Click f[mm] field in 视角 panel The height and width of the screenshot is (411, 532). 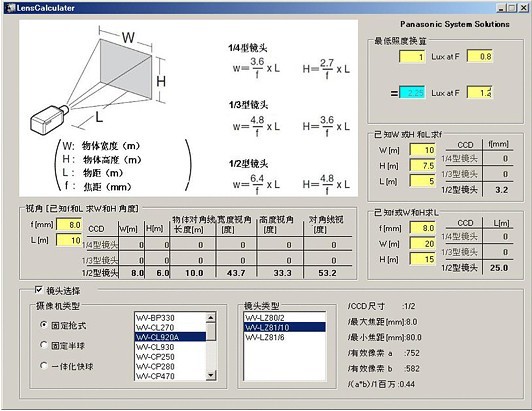pyautogui.click(x=69, y=225)
